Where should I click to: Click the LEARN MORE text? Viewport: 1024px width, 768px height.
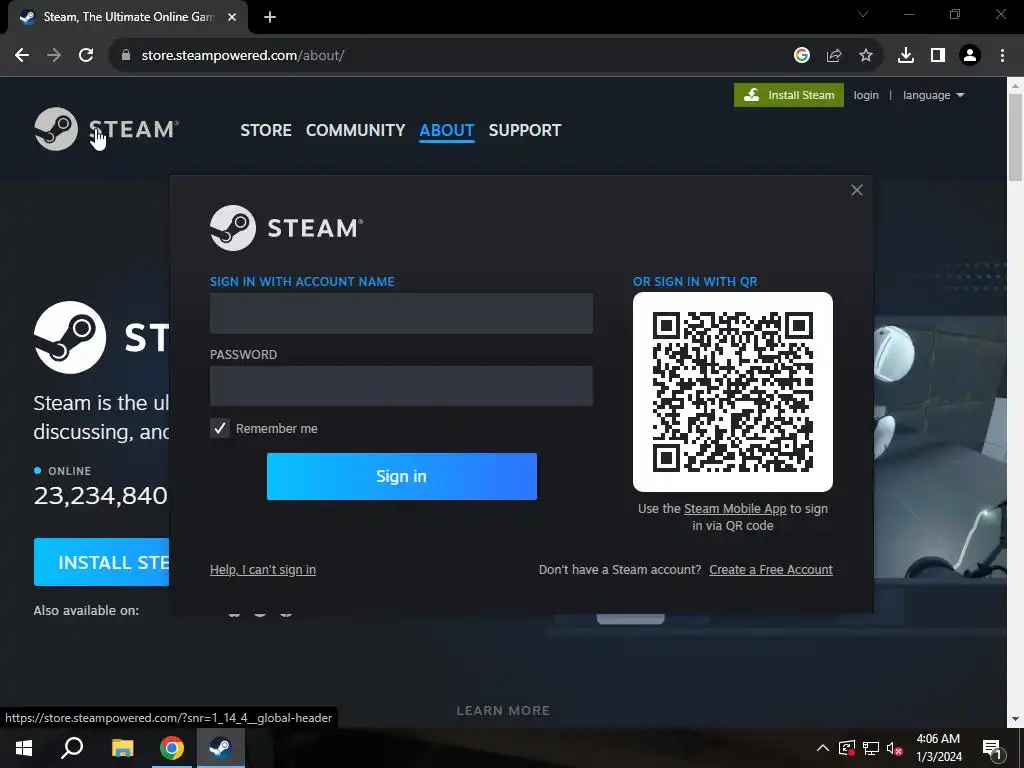(503, 711)
